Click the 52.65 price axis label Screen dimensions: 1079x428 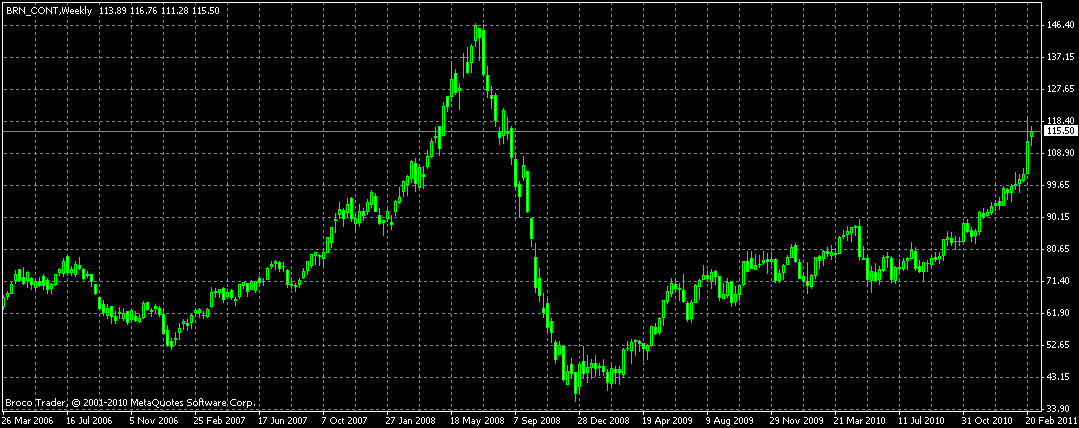1058,345
